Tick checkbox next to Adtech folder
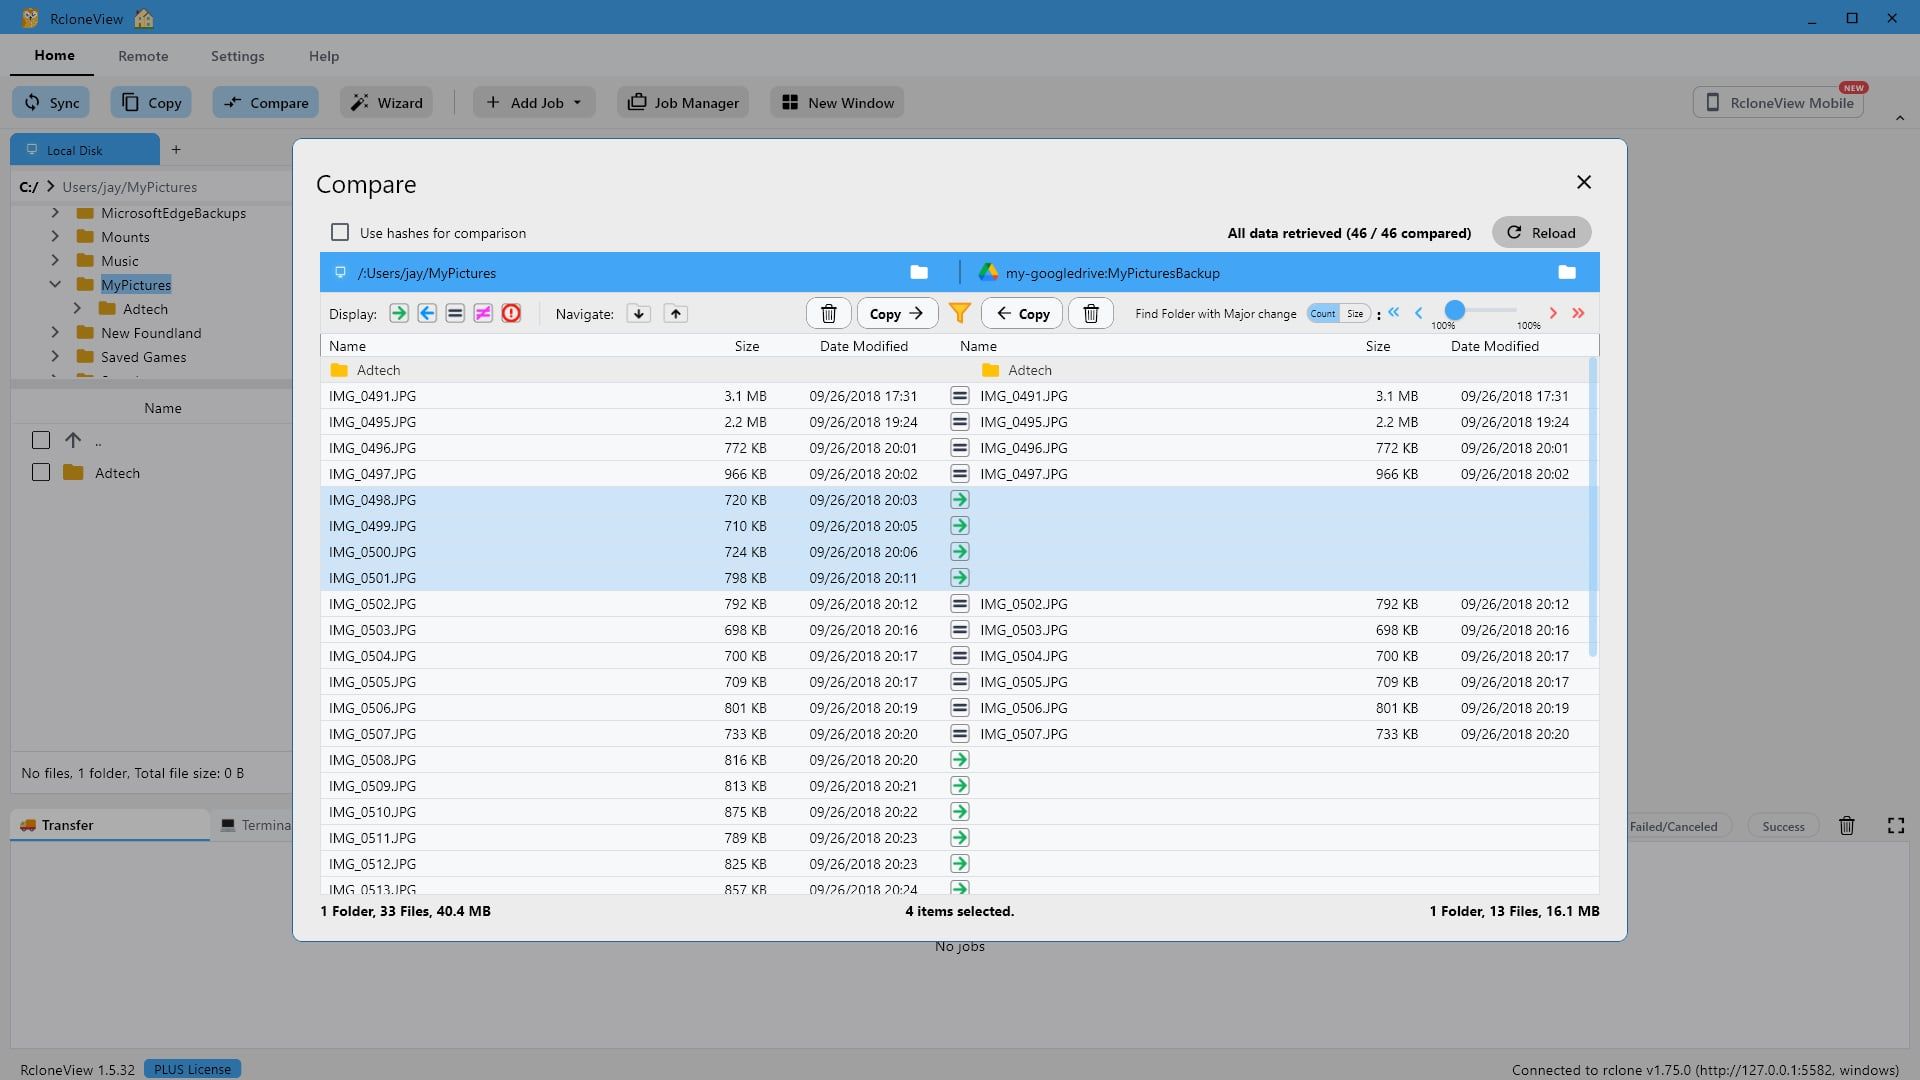 pyautogui.click(x=41, y=472)
